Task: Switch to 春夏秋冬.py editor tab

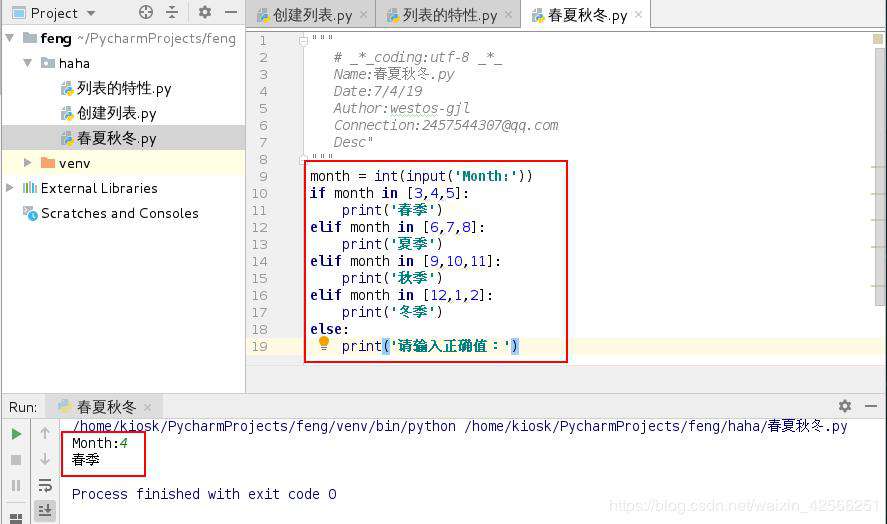Action: [x=587, y=15]
